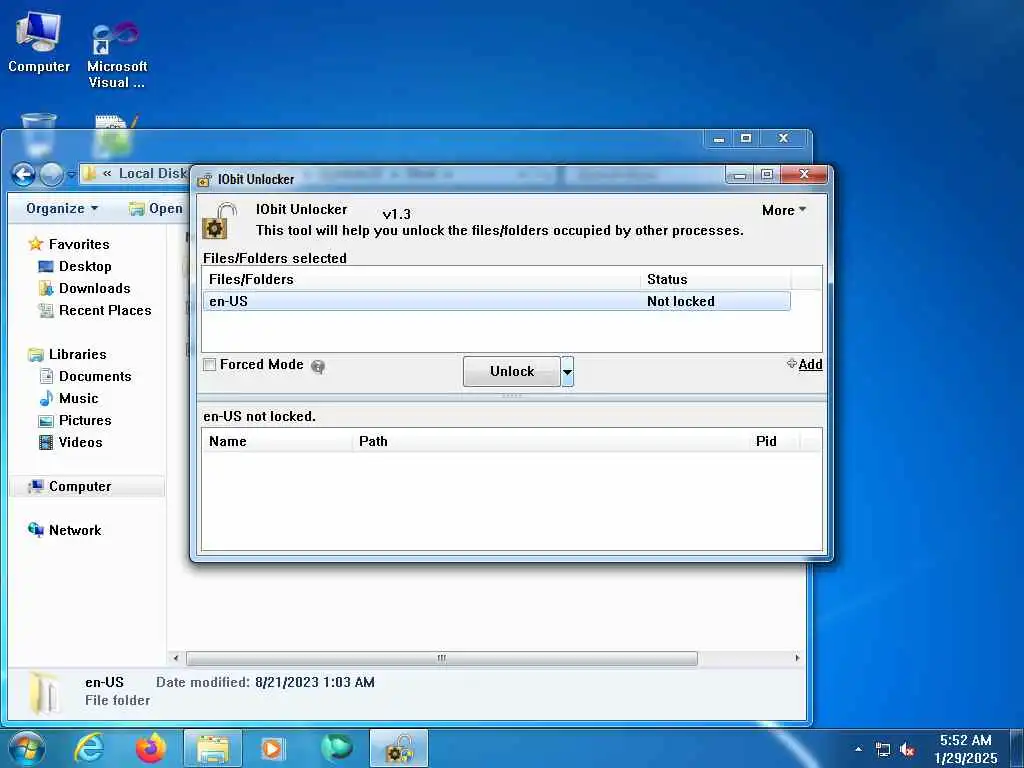Click the Path column header
This screenshot has height=768, width=1024.
point(551,441)
